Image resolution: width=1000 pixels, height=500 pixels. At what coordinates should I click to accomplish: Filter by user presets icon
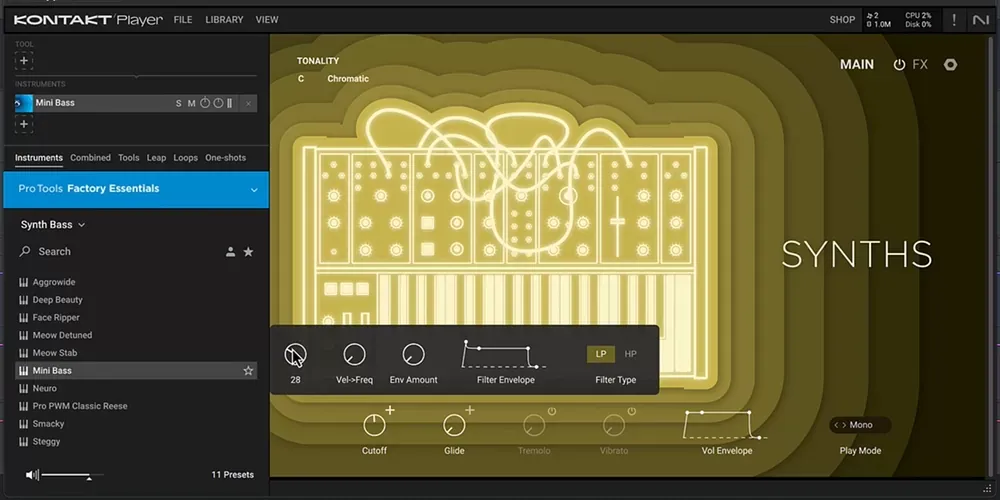(x=231, y=252)
